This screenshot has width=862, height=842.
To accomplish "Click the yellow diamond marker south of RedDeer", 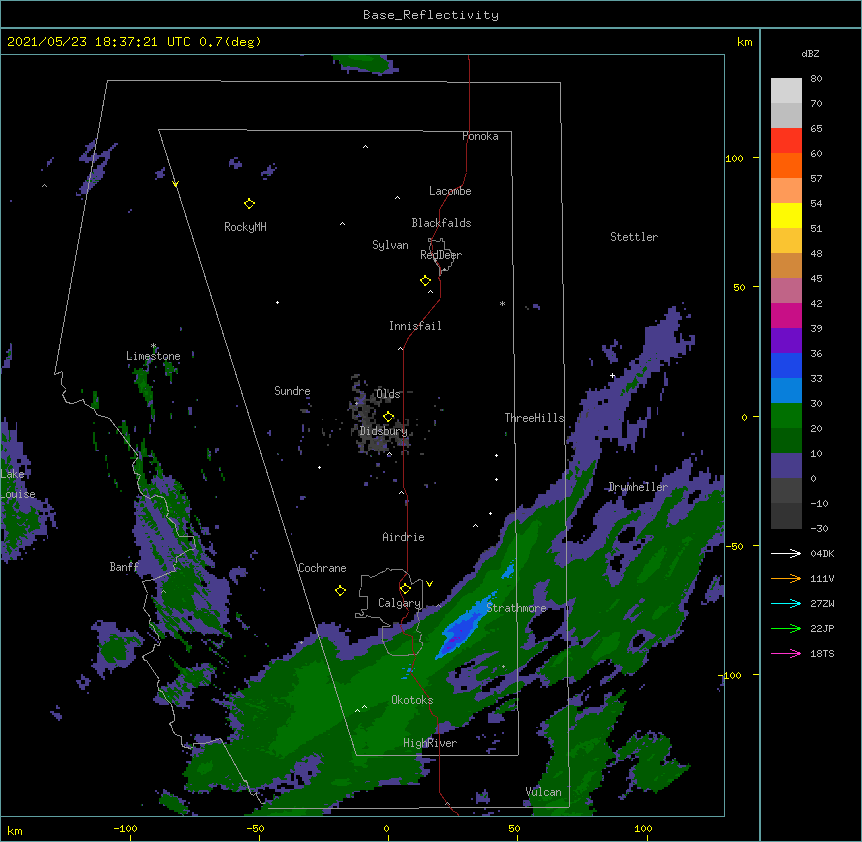I will tap(425, 281).
